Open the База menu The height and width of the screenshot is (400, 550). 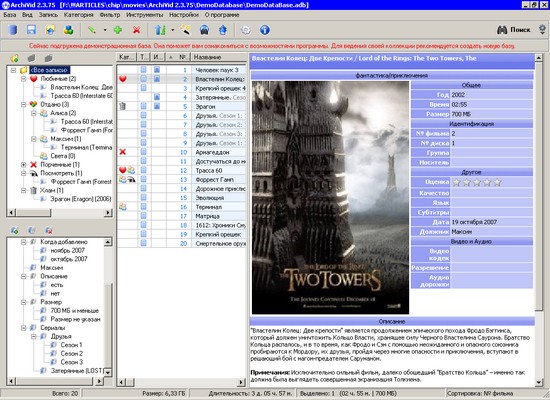click(x=10, y=15)
